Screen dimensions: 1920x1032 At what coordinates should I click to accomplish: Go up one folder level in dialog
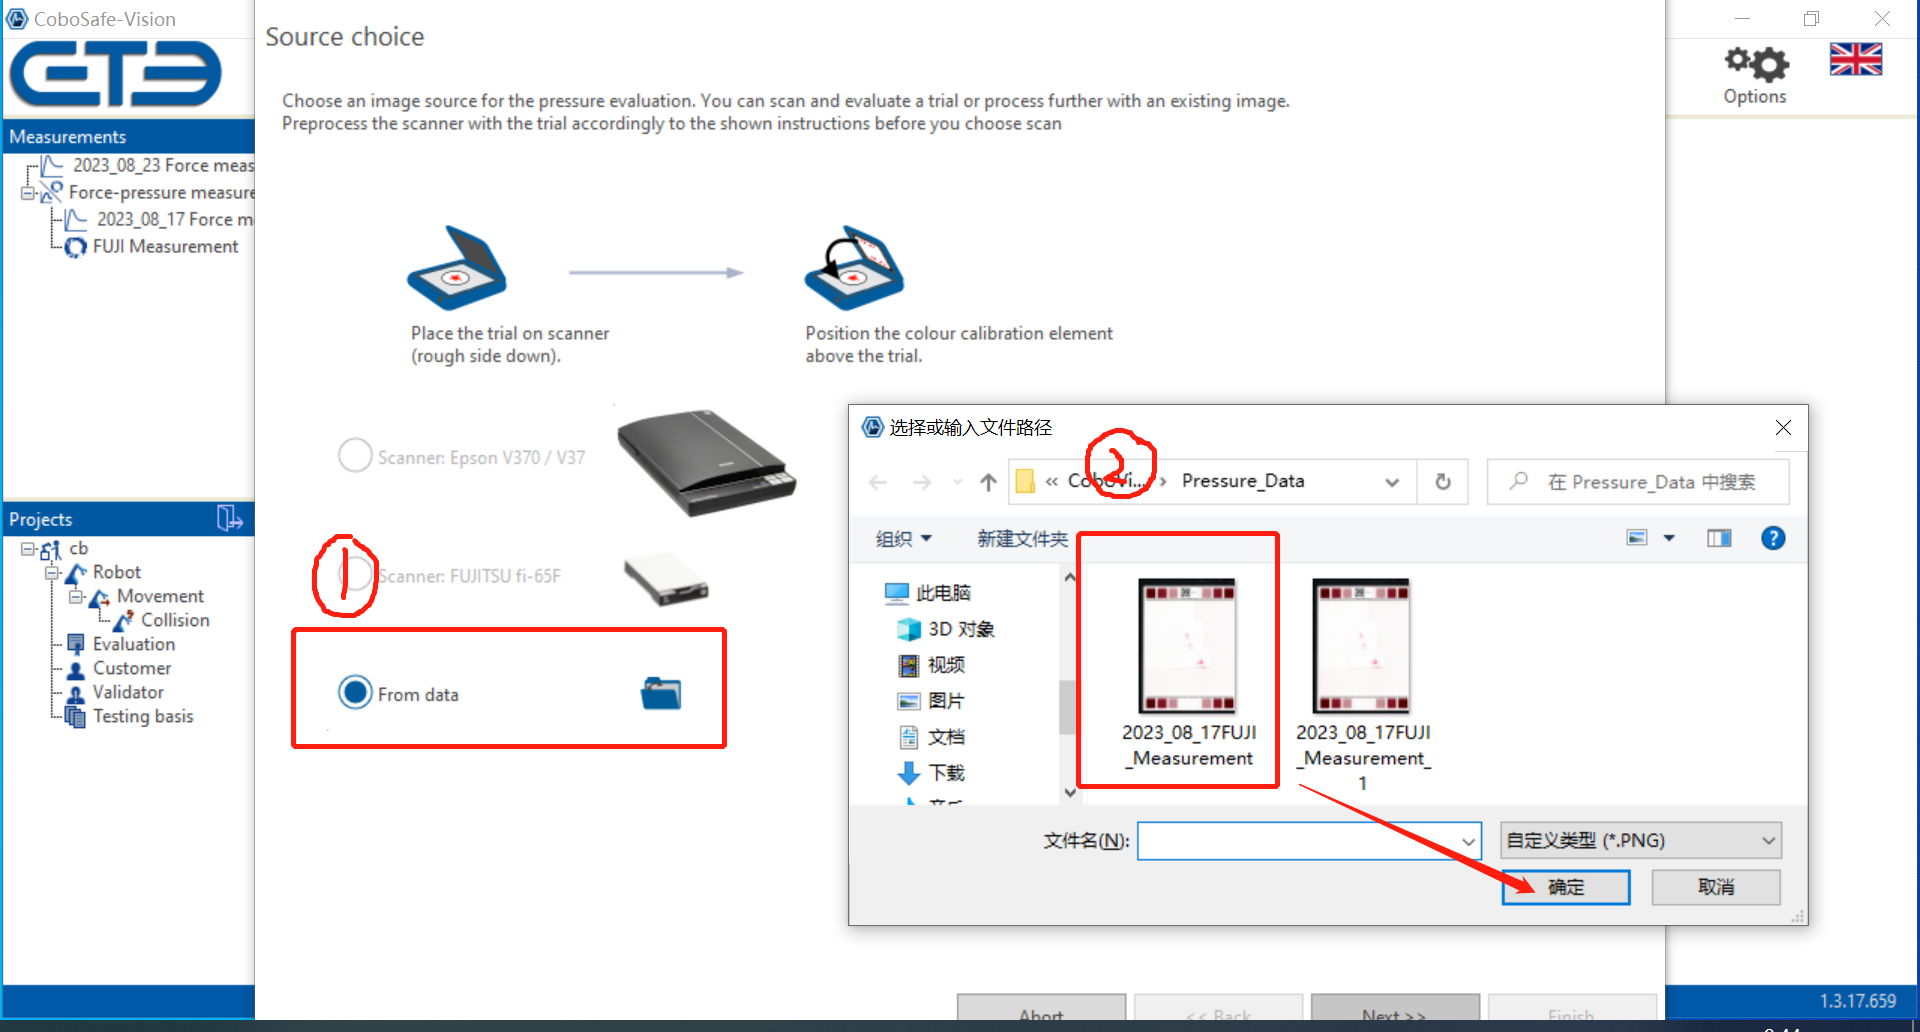pyautogui.click(x=988, y=483)
